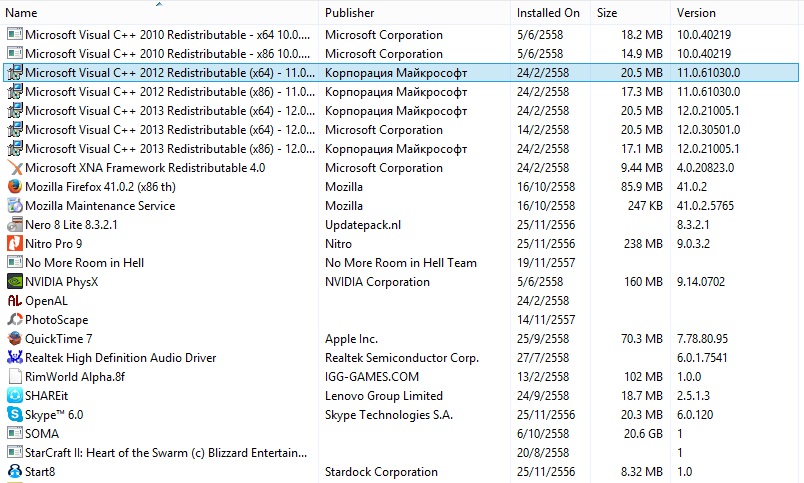Sort list by Name column header
The image size is (804, 483).
point(160,12)
